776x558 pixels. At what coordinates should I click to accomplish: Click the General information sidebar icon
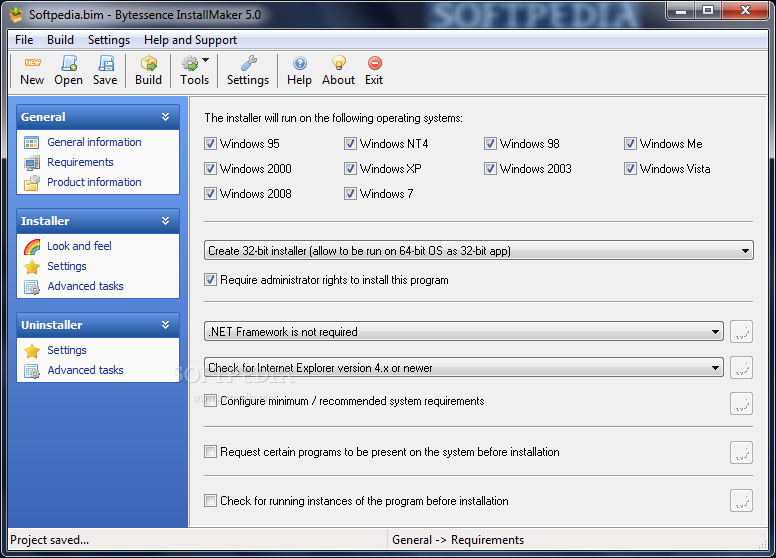[x=31, y=142]
